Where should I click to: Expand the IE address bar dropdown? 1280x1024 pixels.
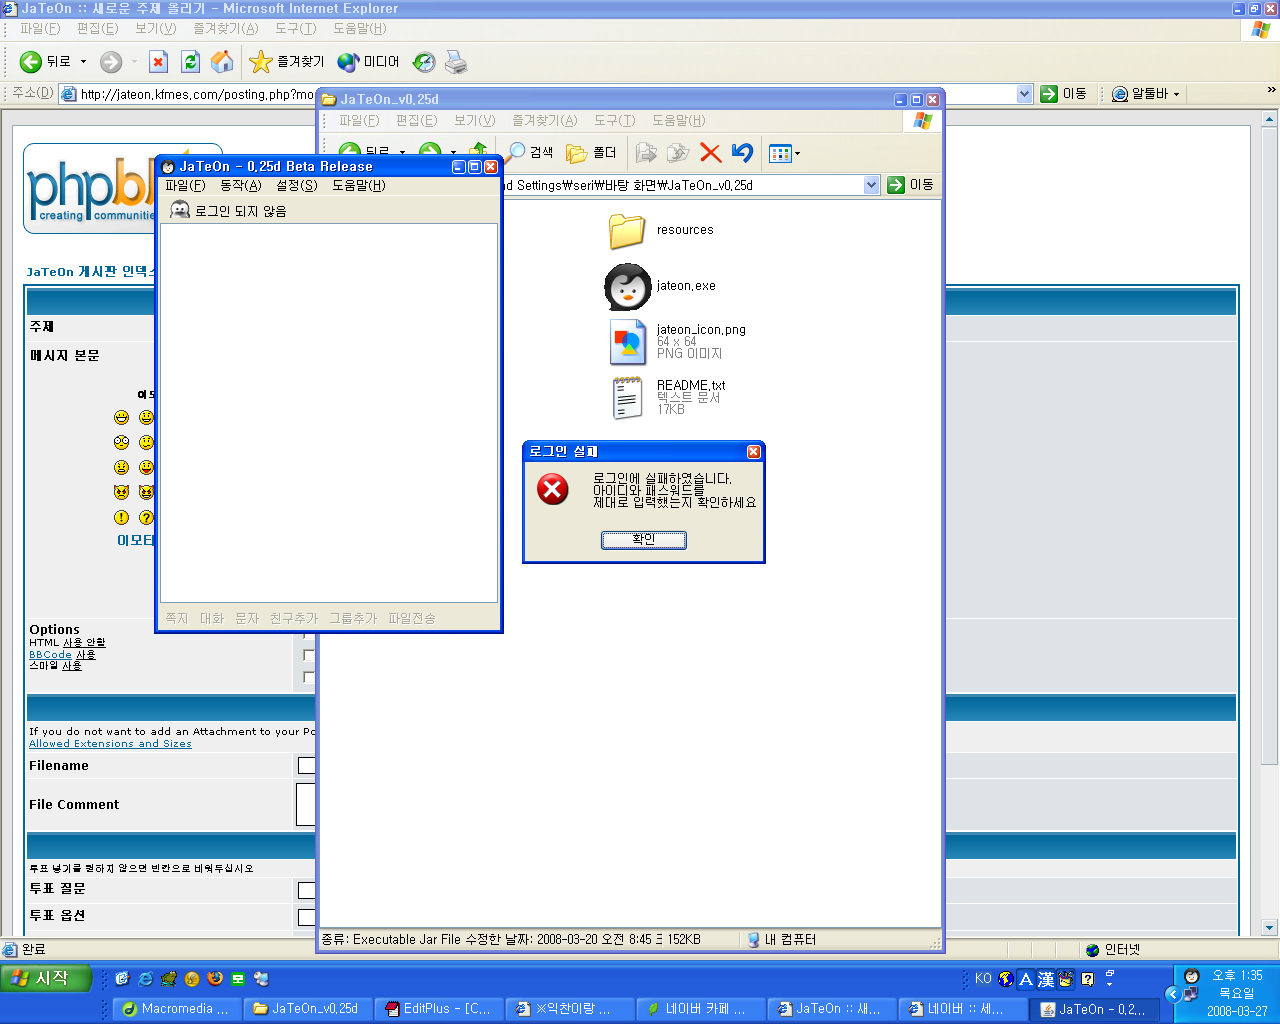click(x=1024, y=94)
